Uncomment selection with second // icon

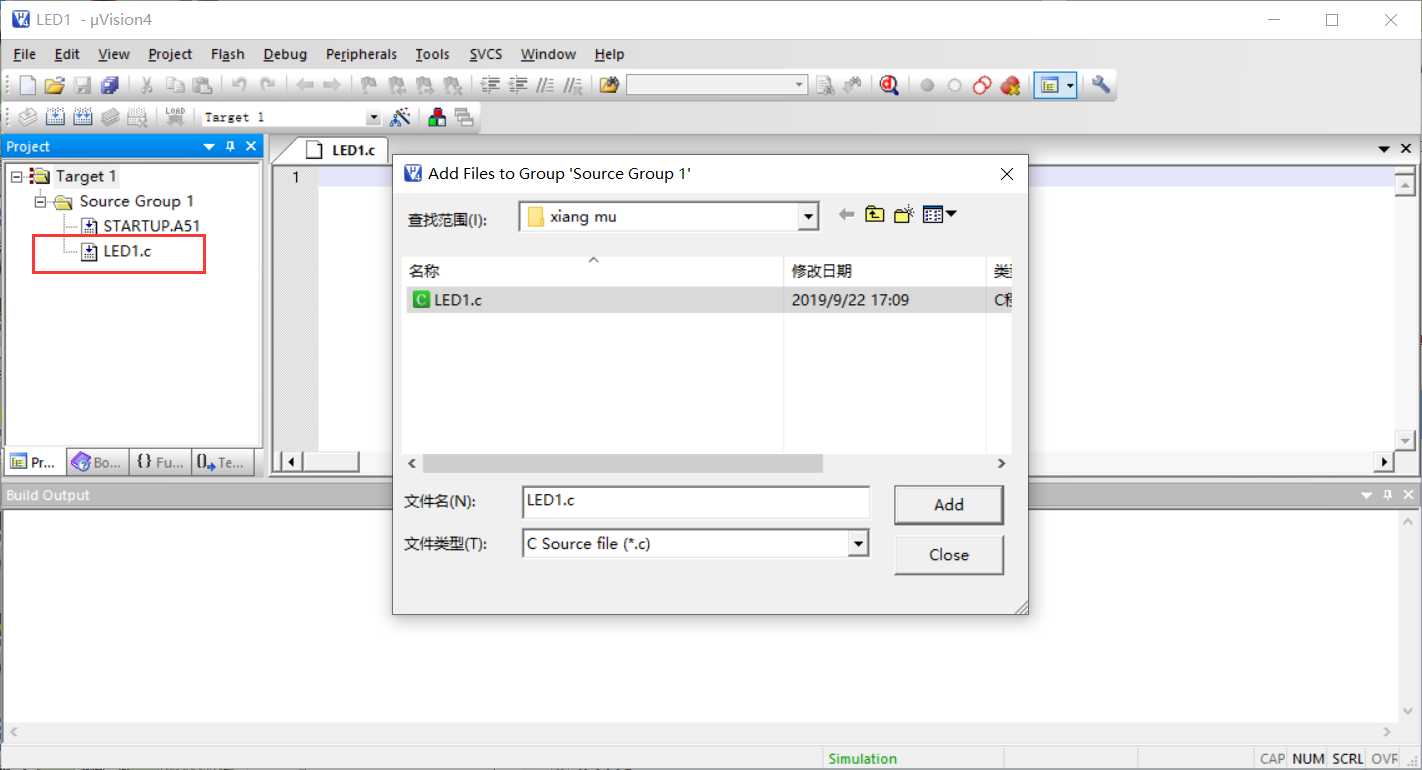[x=573, y=86]
